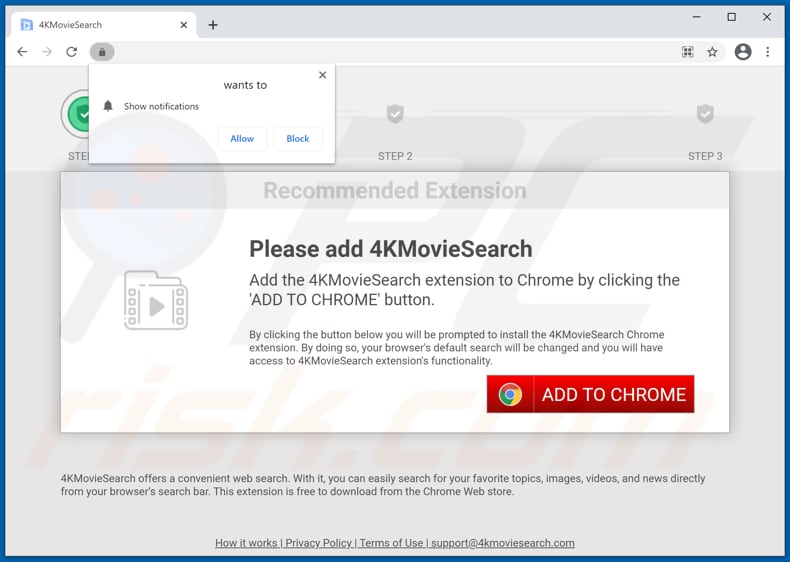Dismiss the notification permission popup

point(322,75)
